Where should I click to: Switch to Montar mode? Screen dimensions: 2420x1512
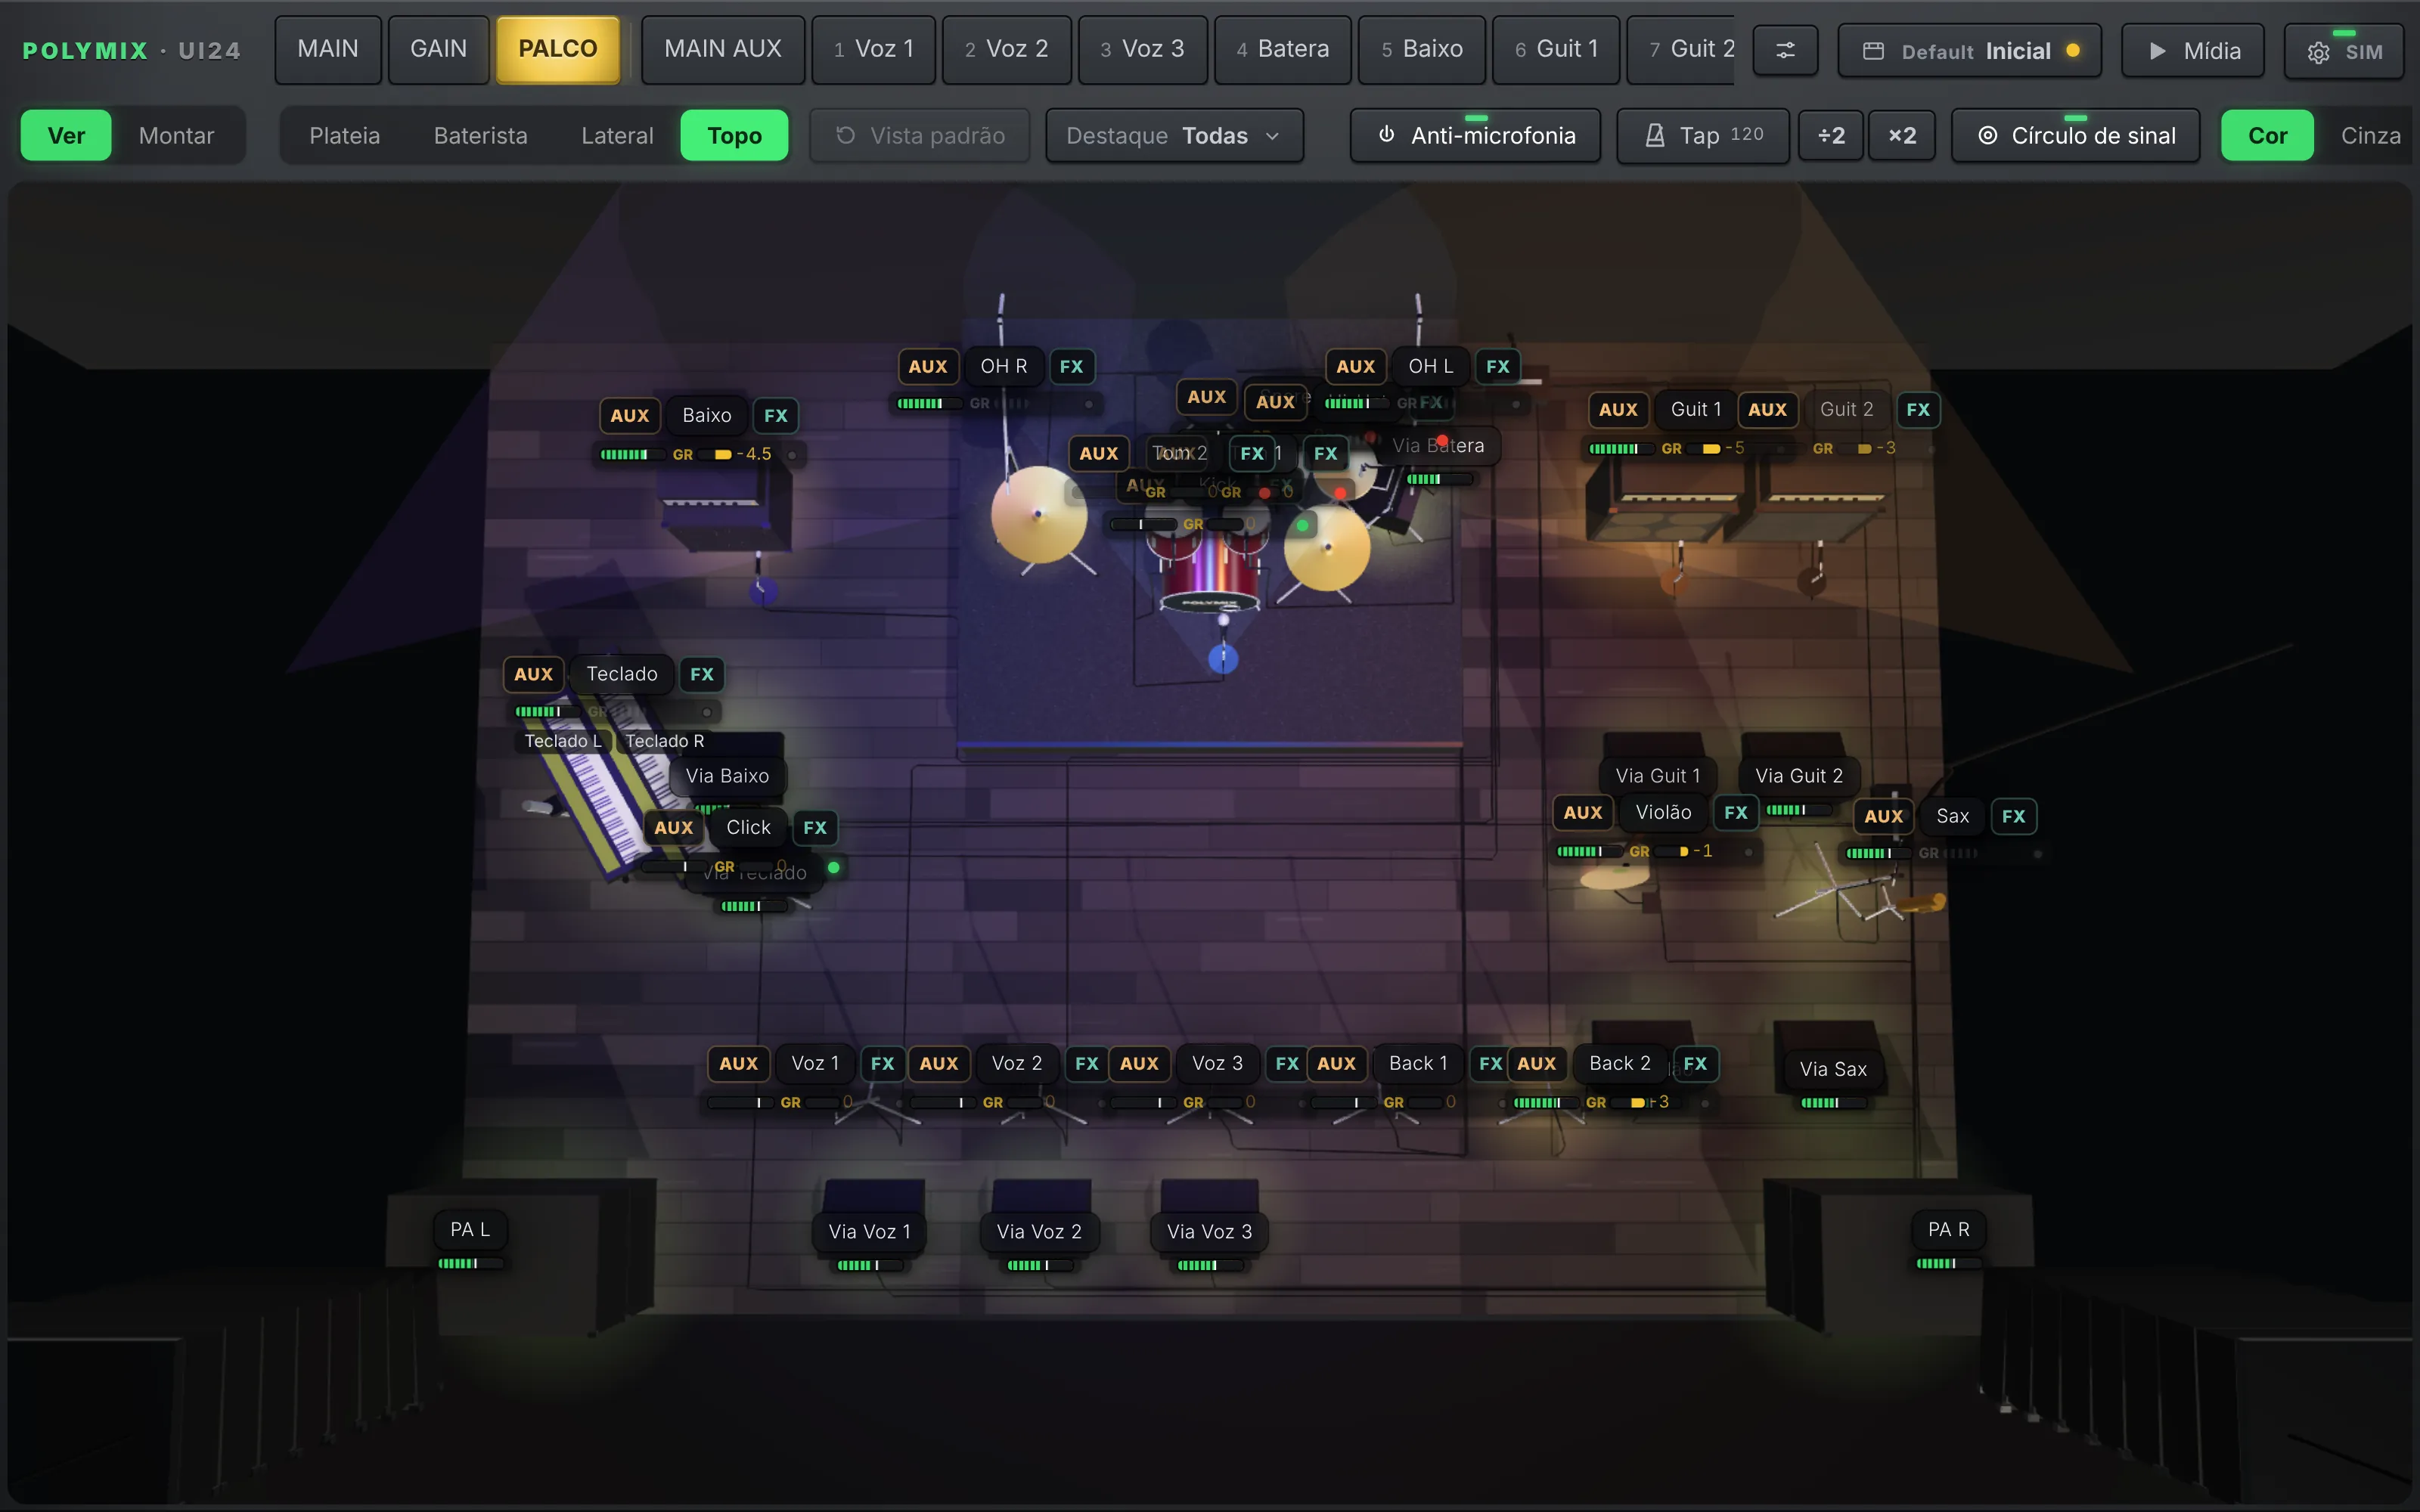[x=176, y=135]
